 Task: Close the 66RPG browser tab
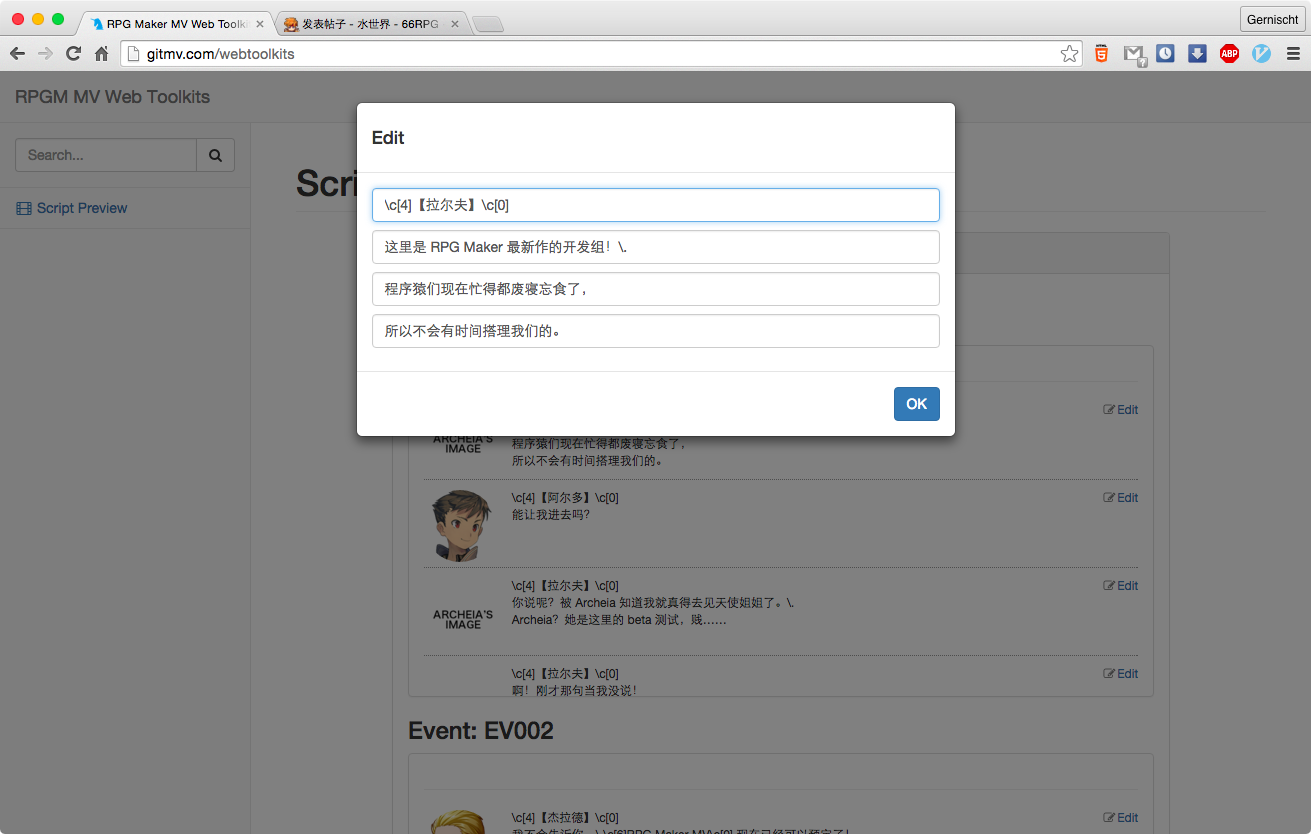pos(455,24)
